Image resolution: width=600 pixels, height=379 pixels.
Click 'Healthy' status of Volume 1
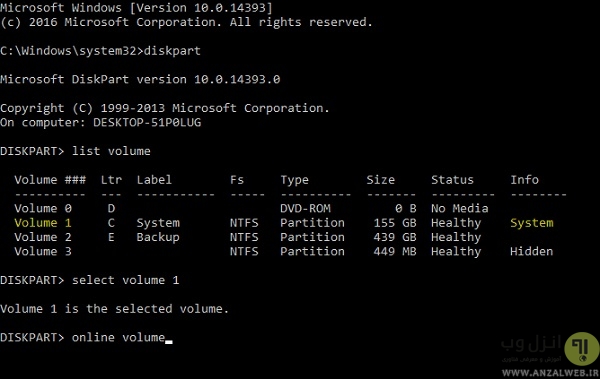pos(456,223)
